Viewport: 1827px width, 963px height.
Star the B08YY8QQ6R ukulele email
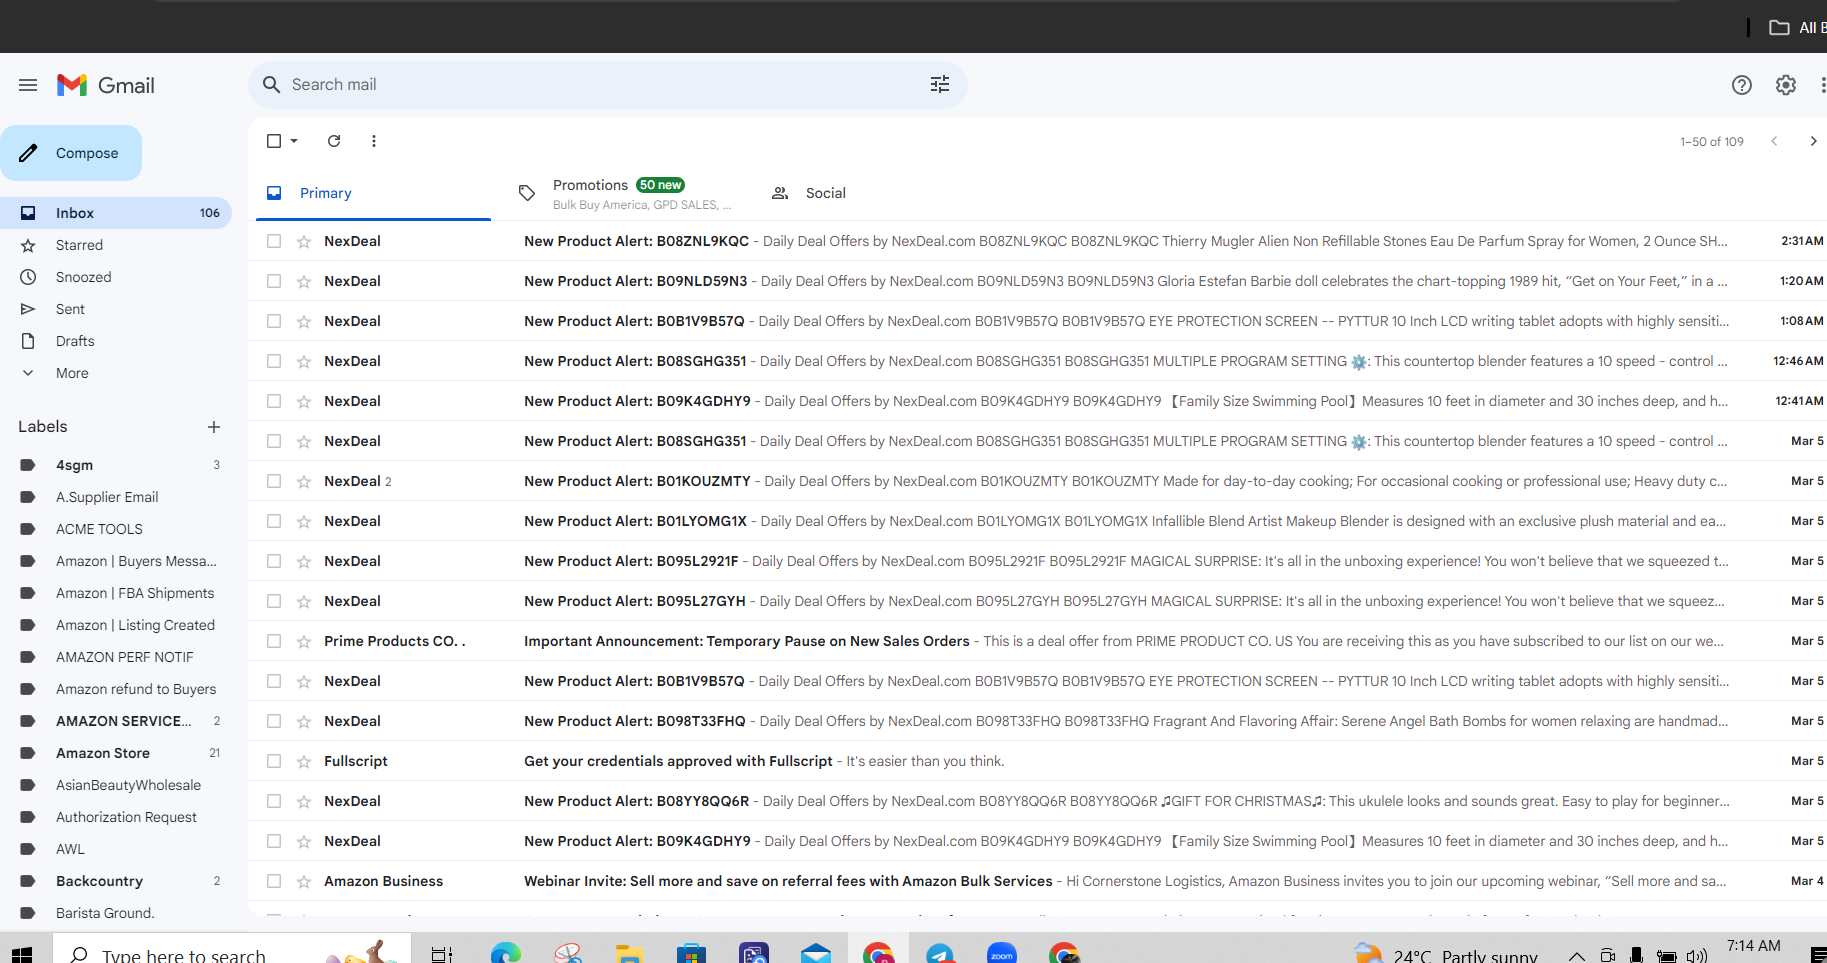pyautogui.click(x=304, y=801)
